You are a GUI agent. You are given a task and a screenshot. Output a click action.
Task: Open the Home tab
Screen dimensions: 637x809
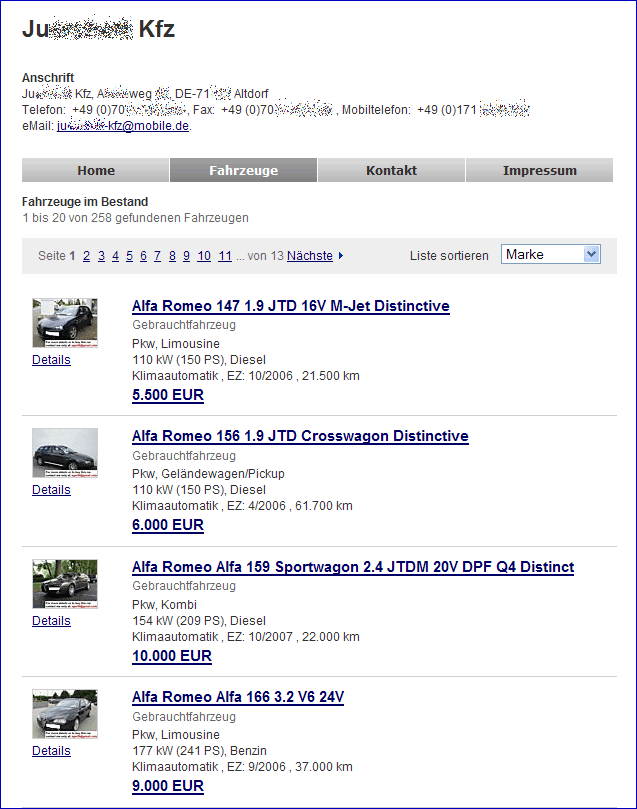click(96, 170)
